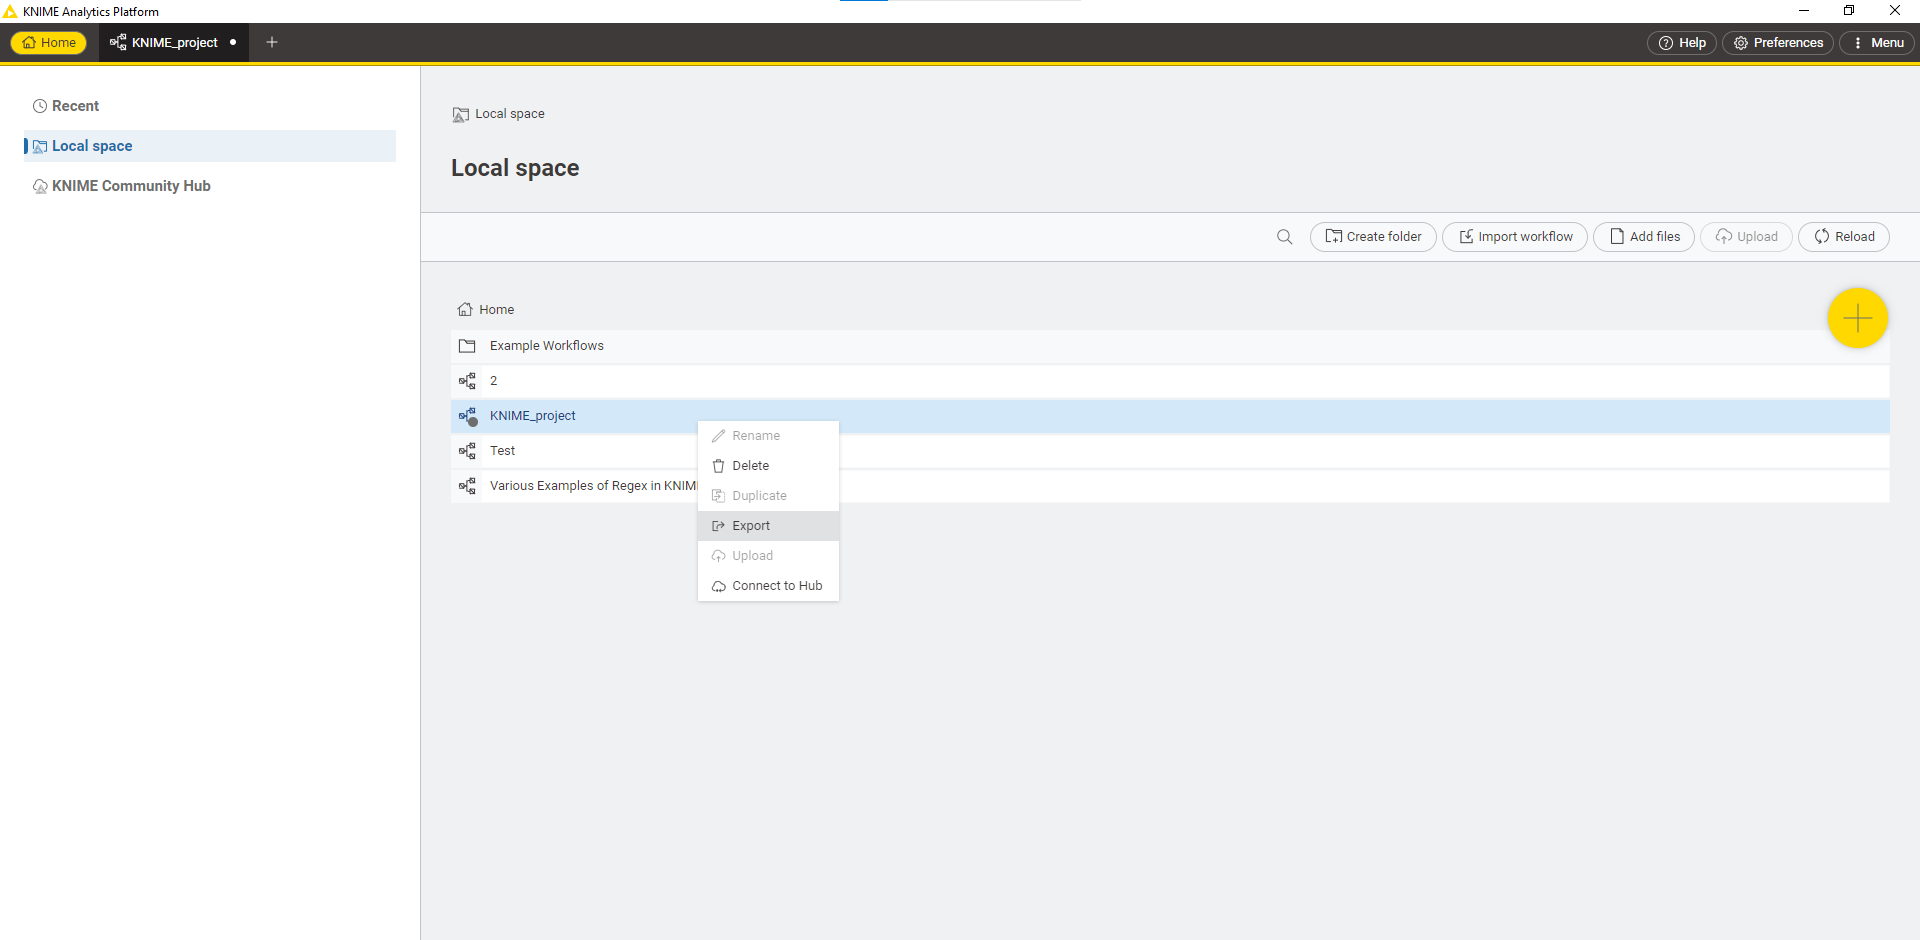The image size is (1920, 940).
Task: Click the Create folder button
Action: pos(1373,237)
